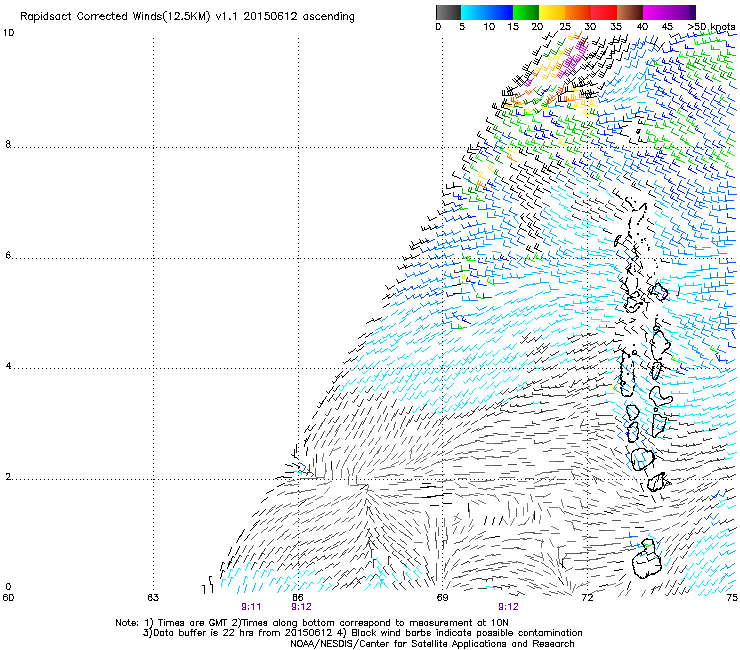
Task: Click the yellow 20-25 knots legend segment
Action: coord(552,12)
